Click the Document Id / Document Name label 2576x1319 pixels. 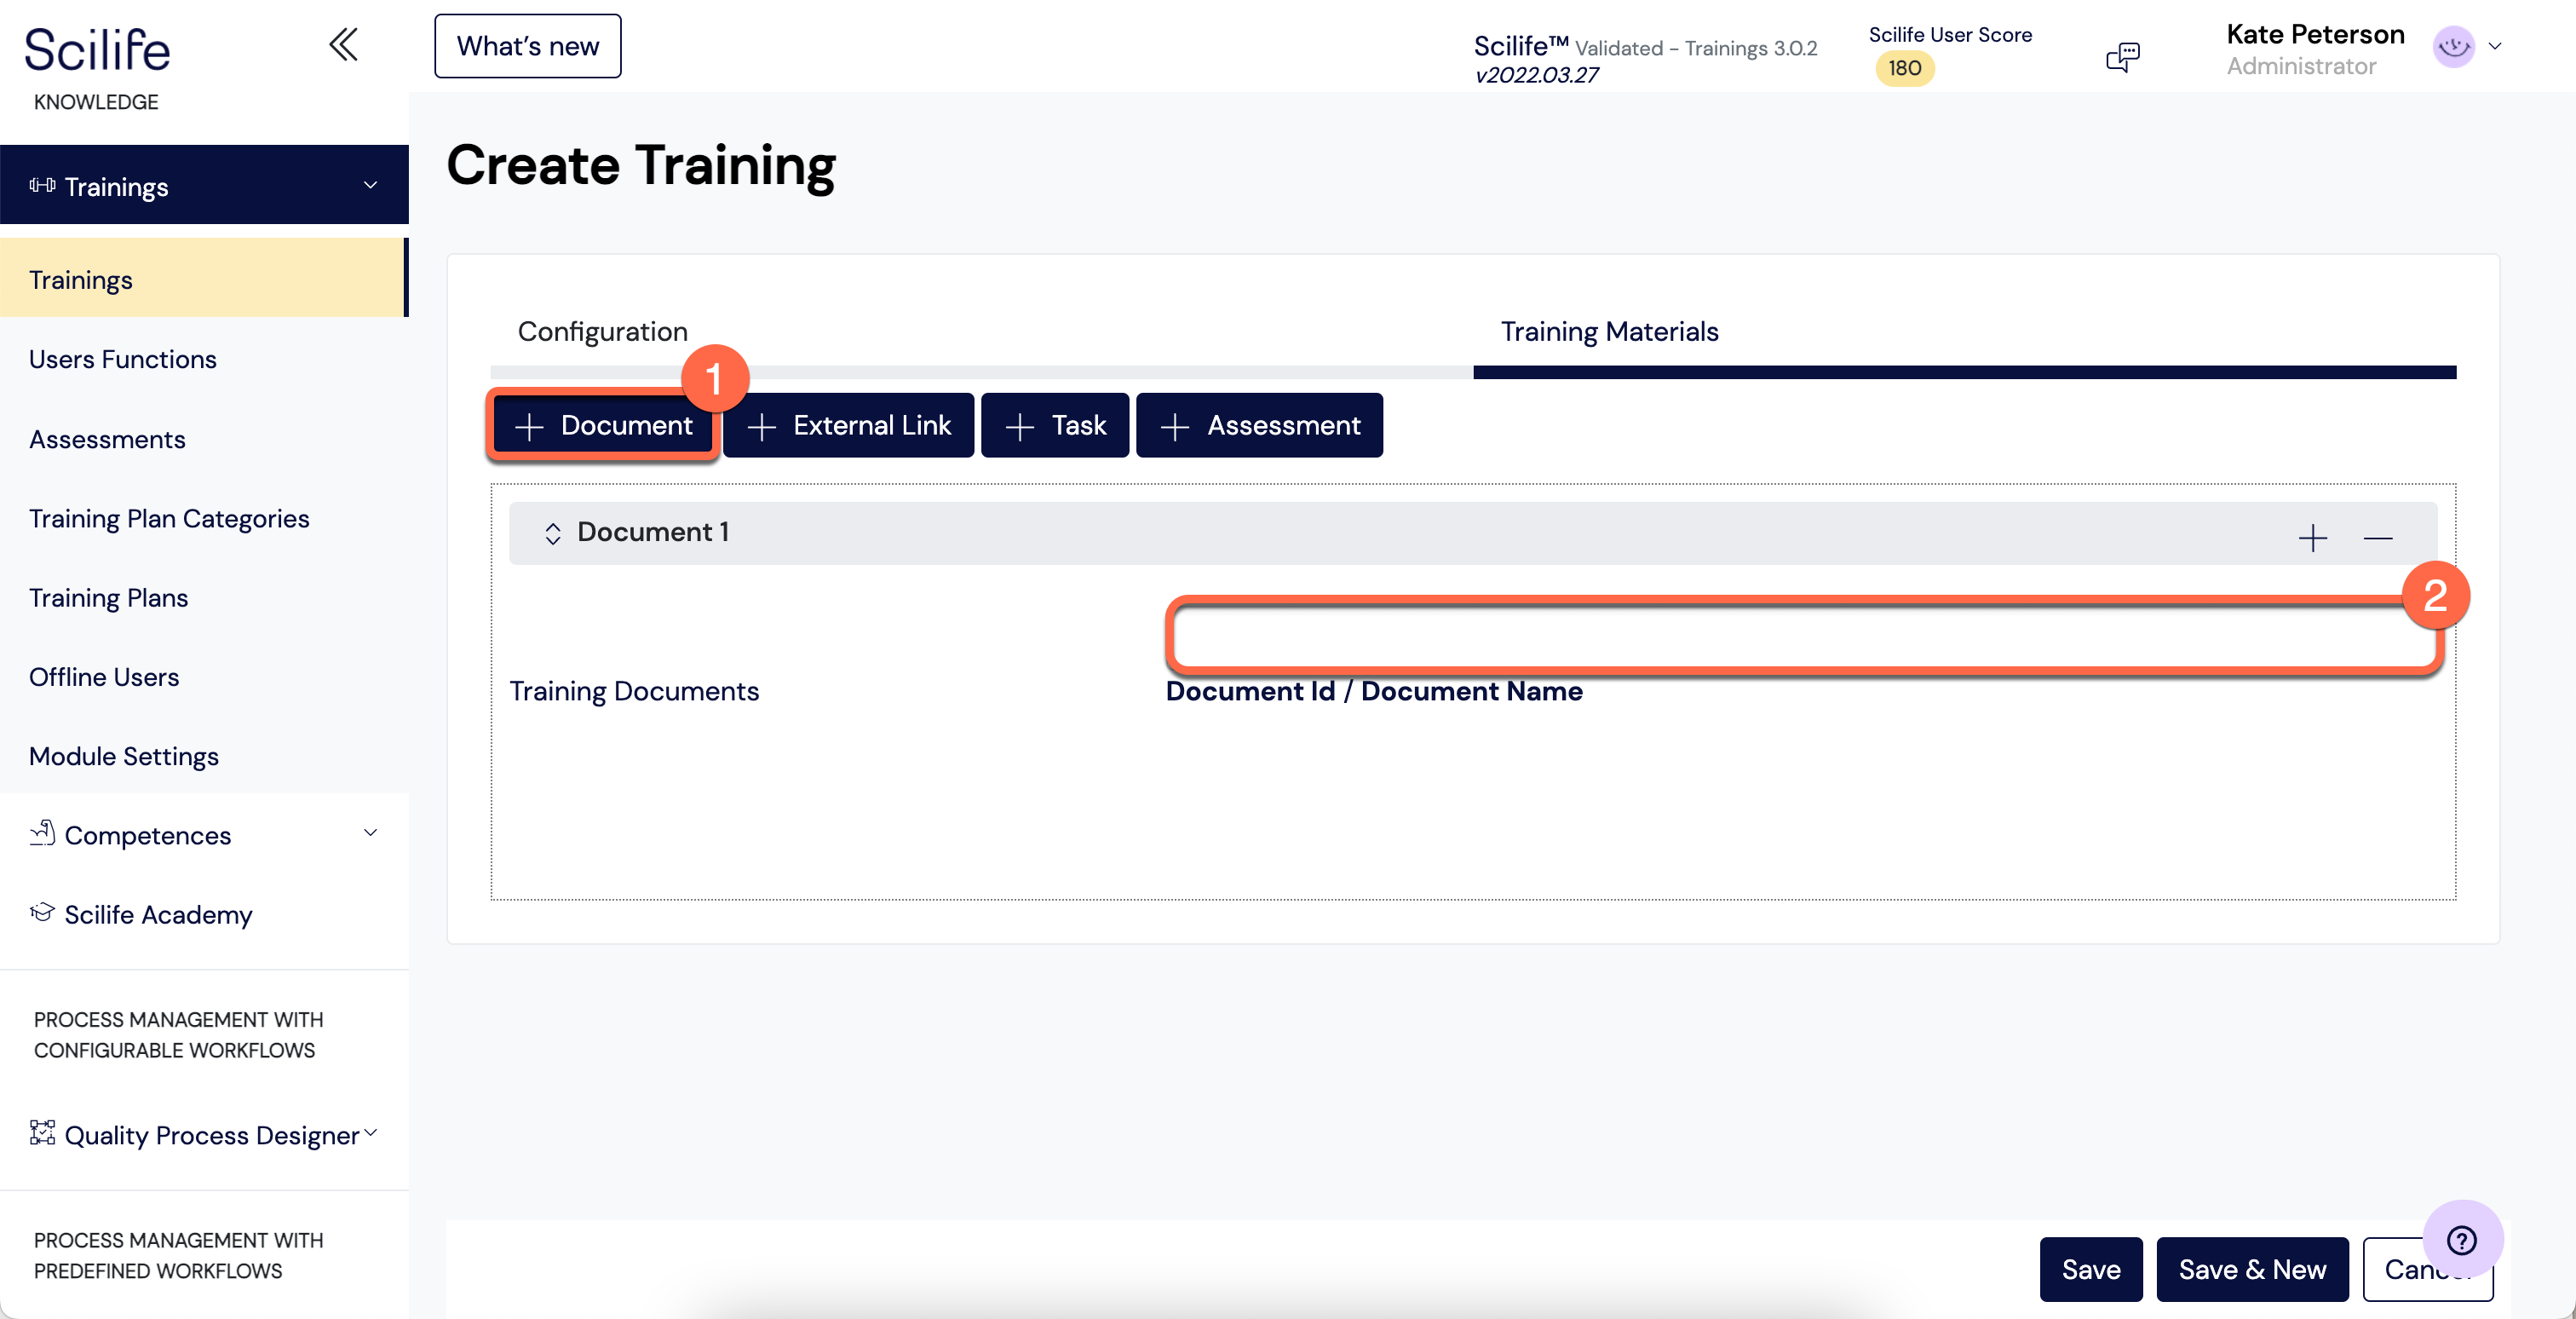point(1374,691)
